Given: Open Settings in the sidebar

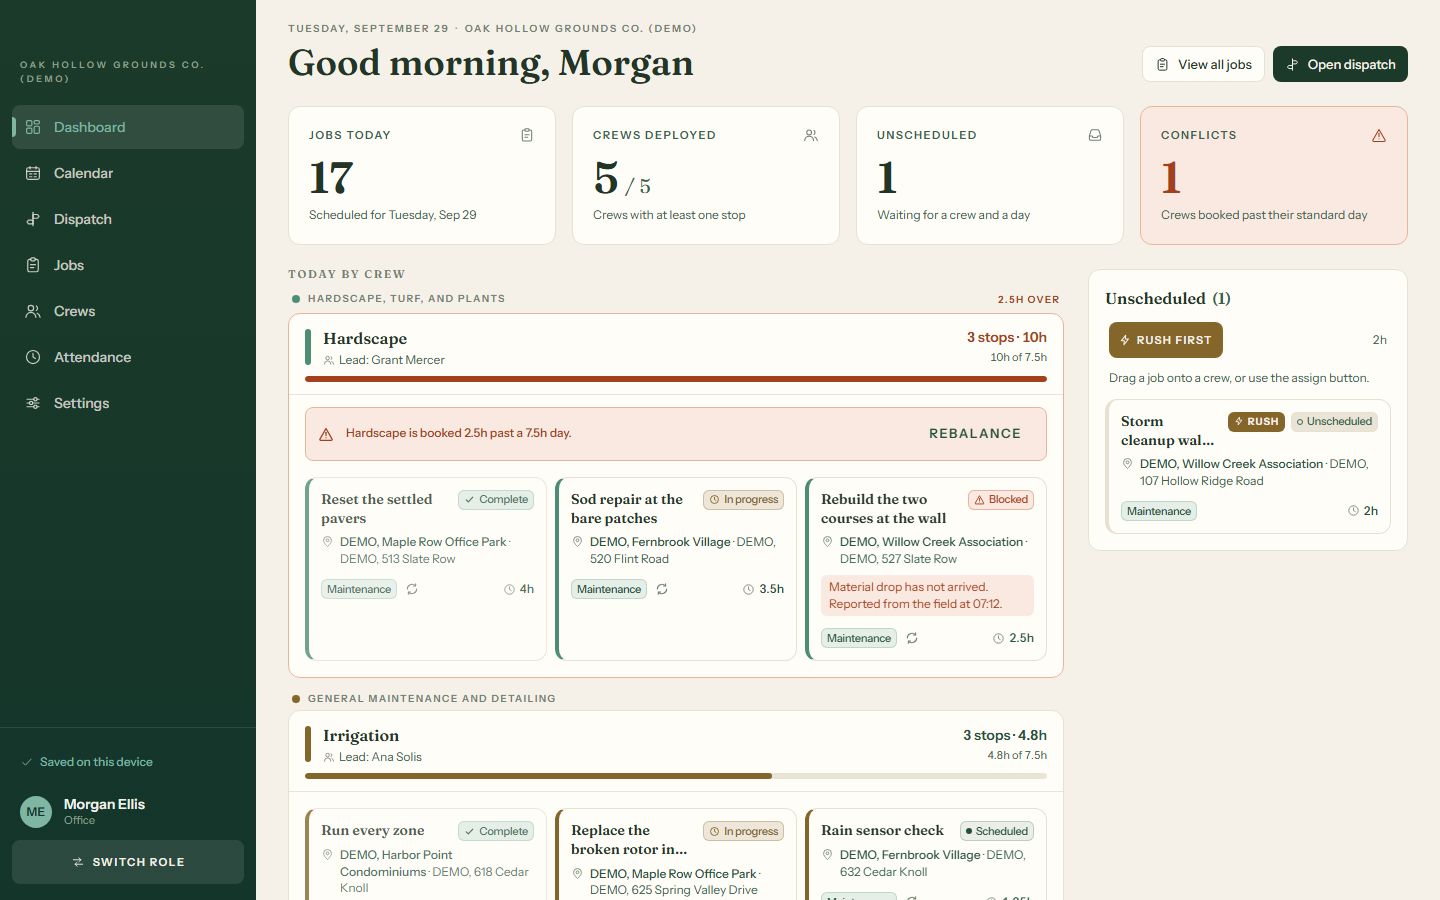Looking at the screenshot, I should [128, 403].
